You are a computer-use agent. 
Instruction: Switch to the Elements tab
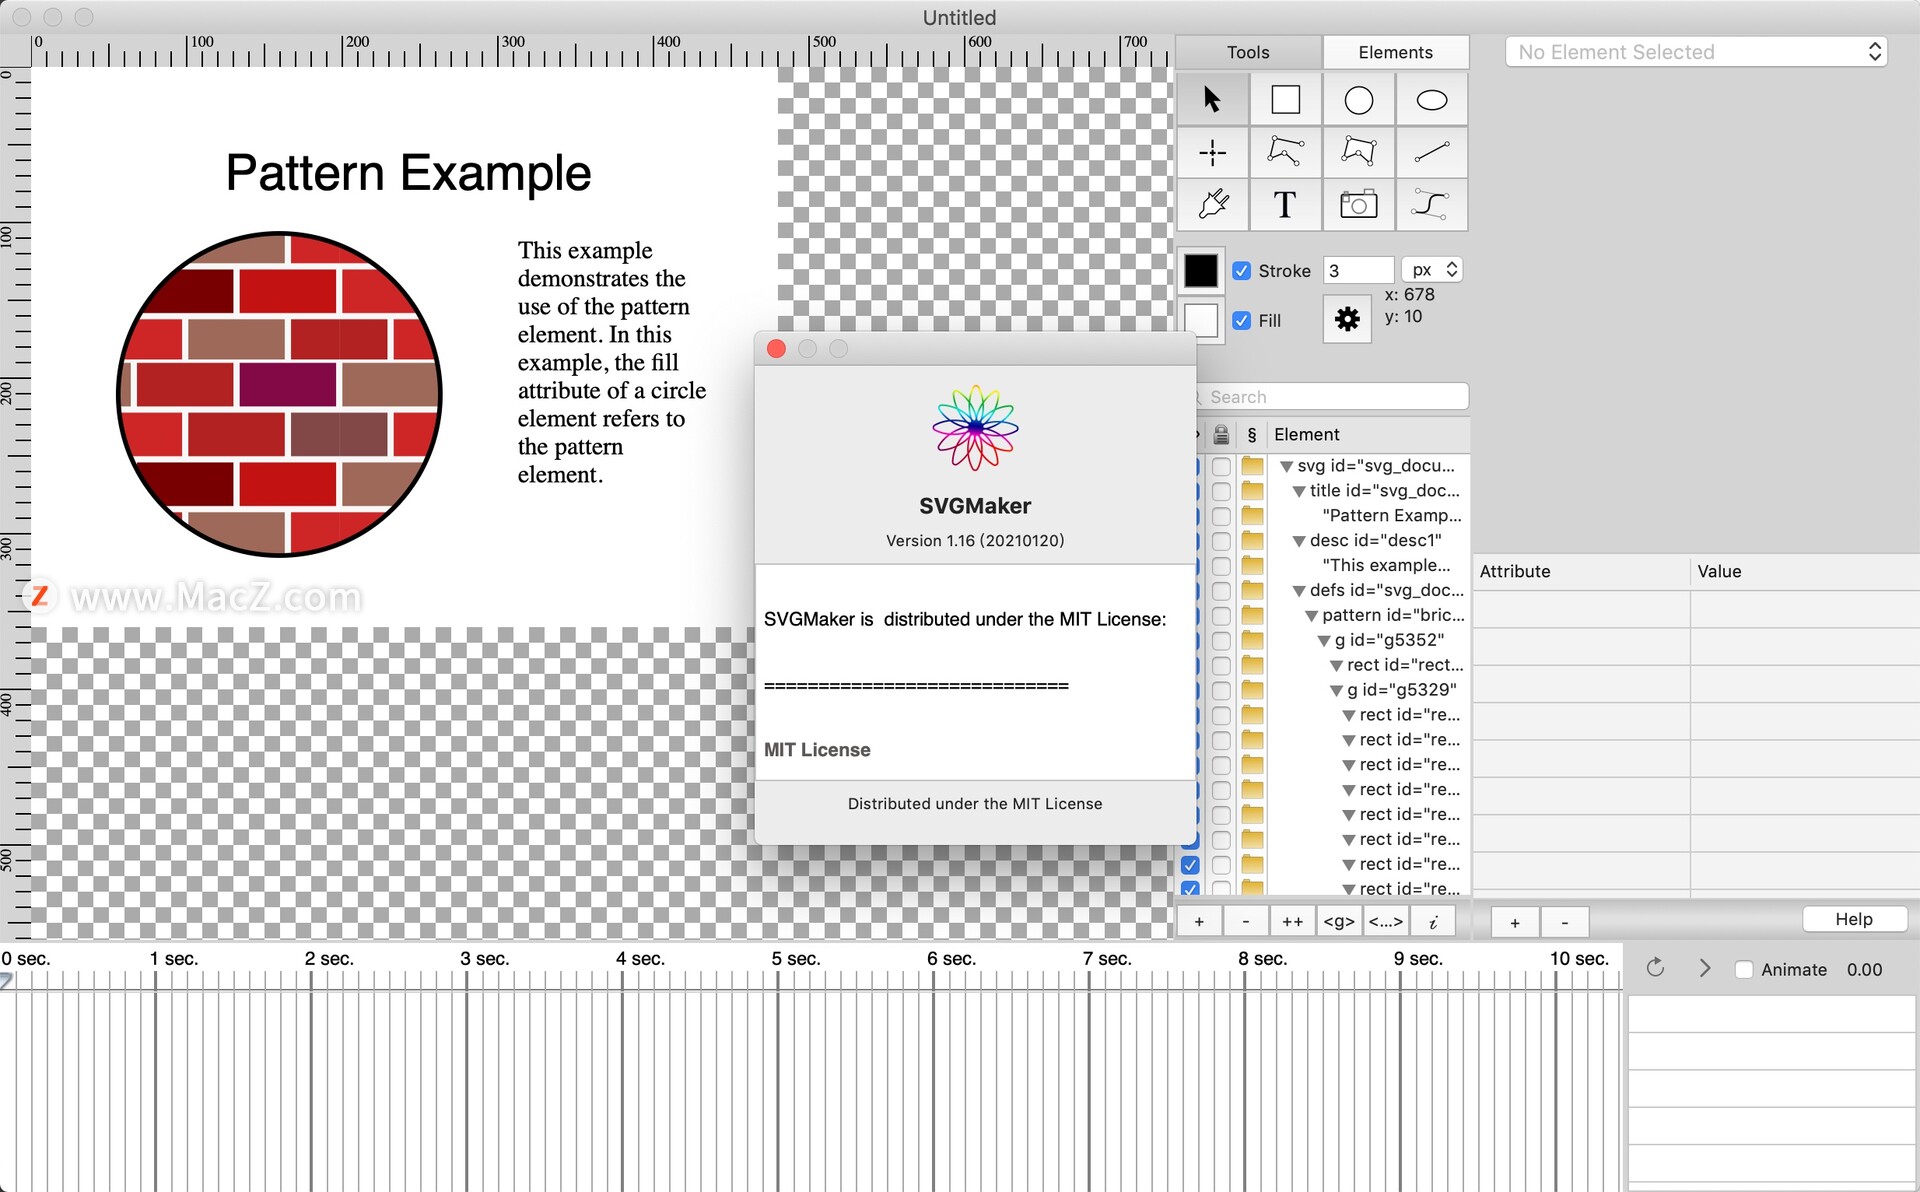click(x=1395, y=52)
